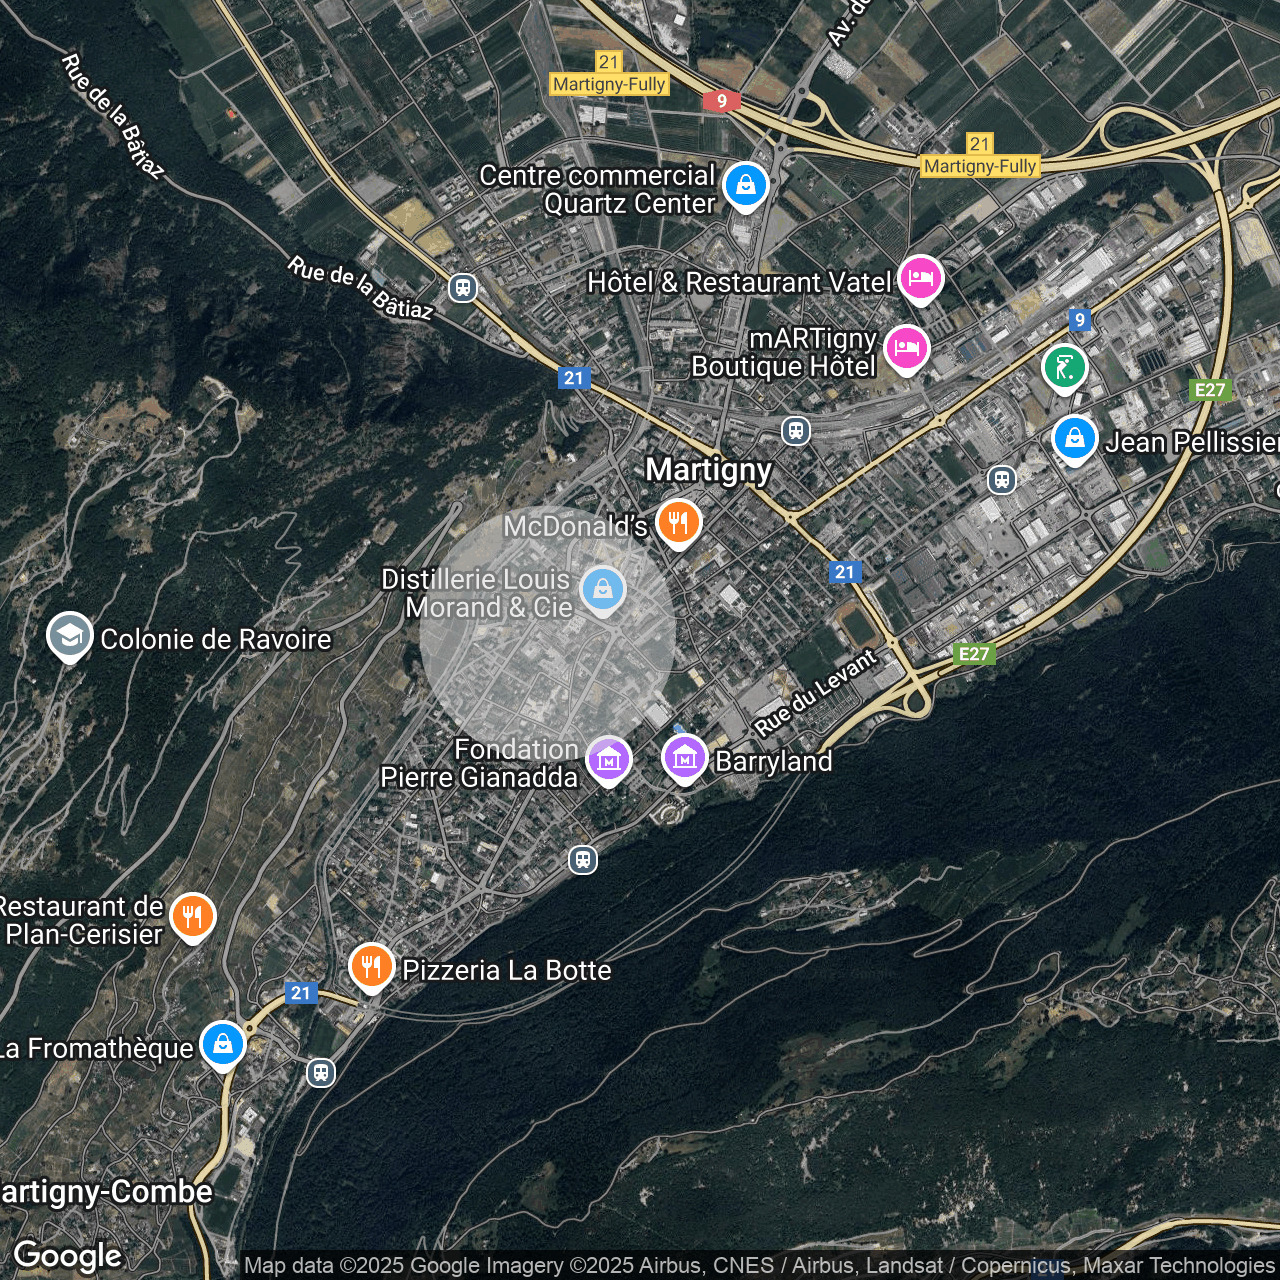Select the McDonald's restaurant pin
The height and width of the screenshot is (1280, 1280).
[x=678, y=521]
